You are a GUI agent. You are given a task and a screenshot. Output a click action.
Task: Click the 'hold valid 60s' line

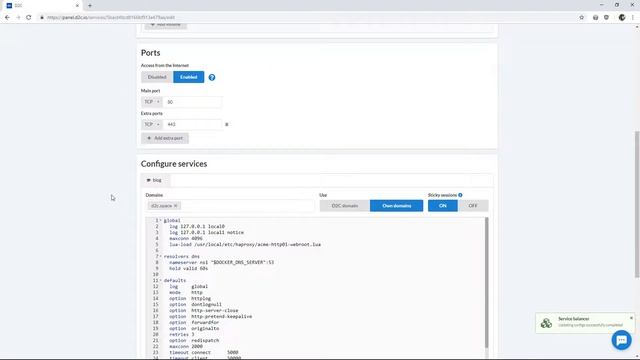point(189,269)
